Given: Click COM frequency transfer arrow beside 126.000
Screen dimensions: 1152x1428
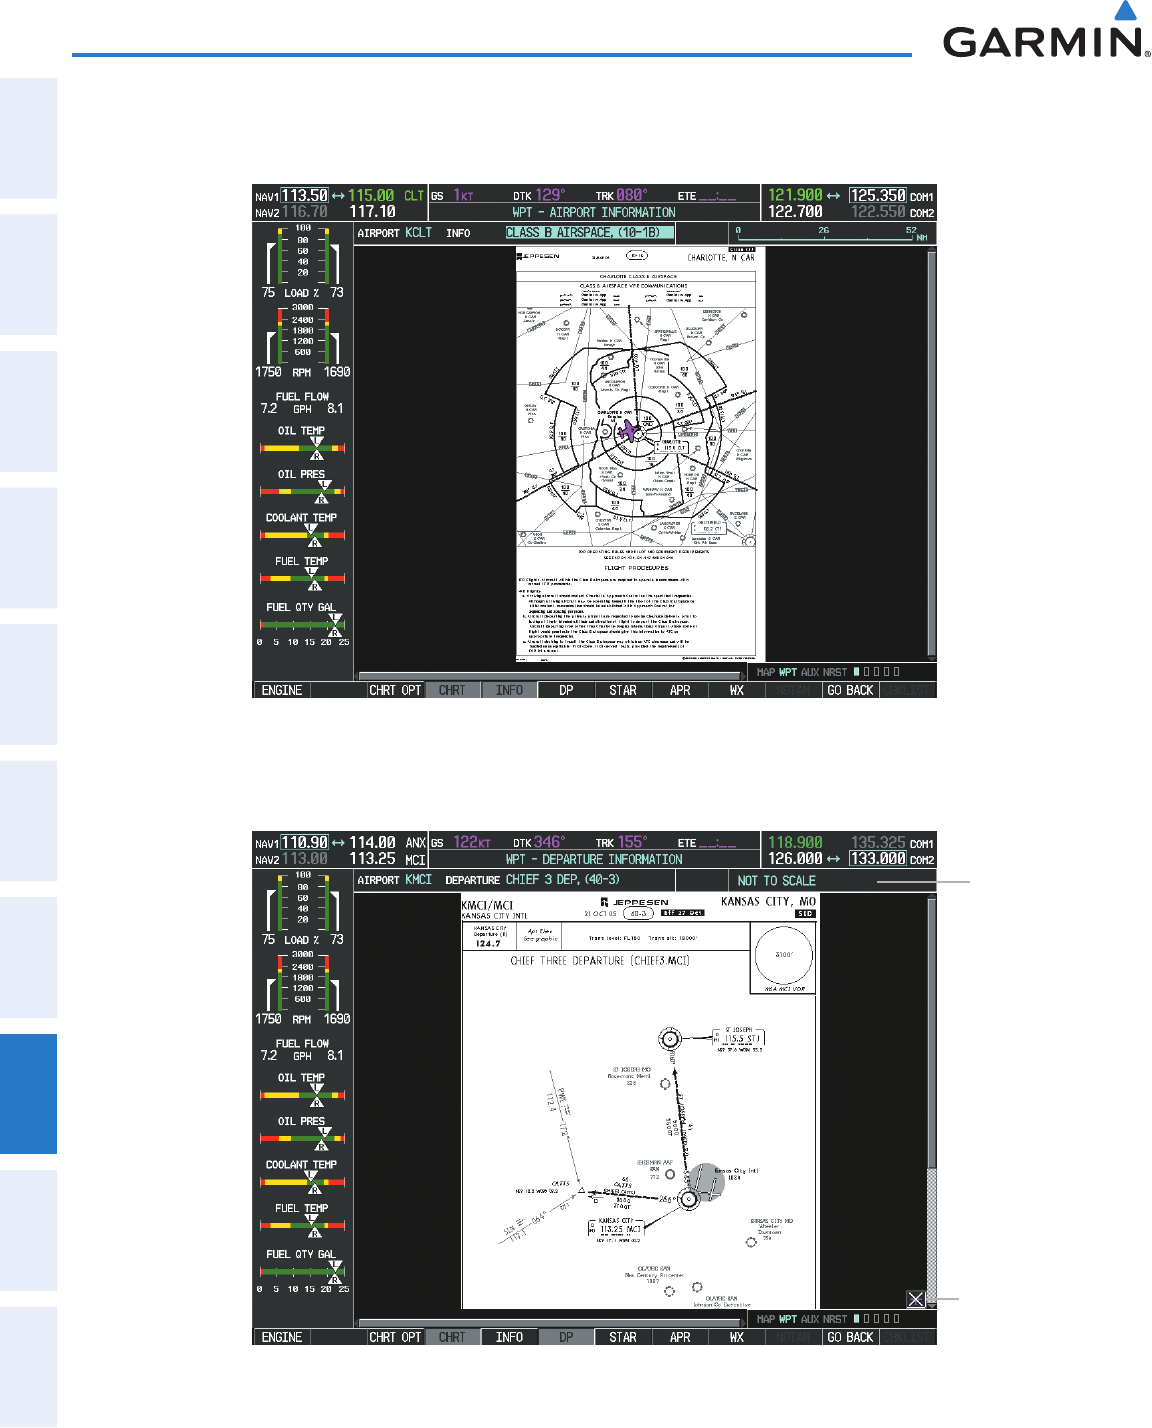Looking at the screenshot, I should 834,859.
